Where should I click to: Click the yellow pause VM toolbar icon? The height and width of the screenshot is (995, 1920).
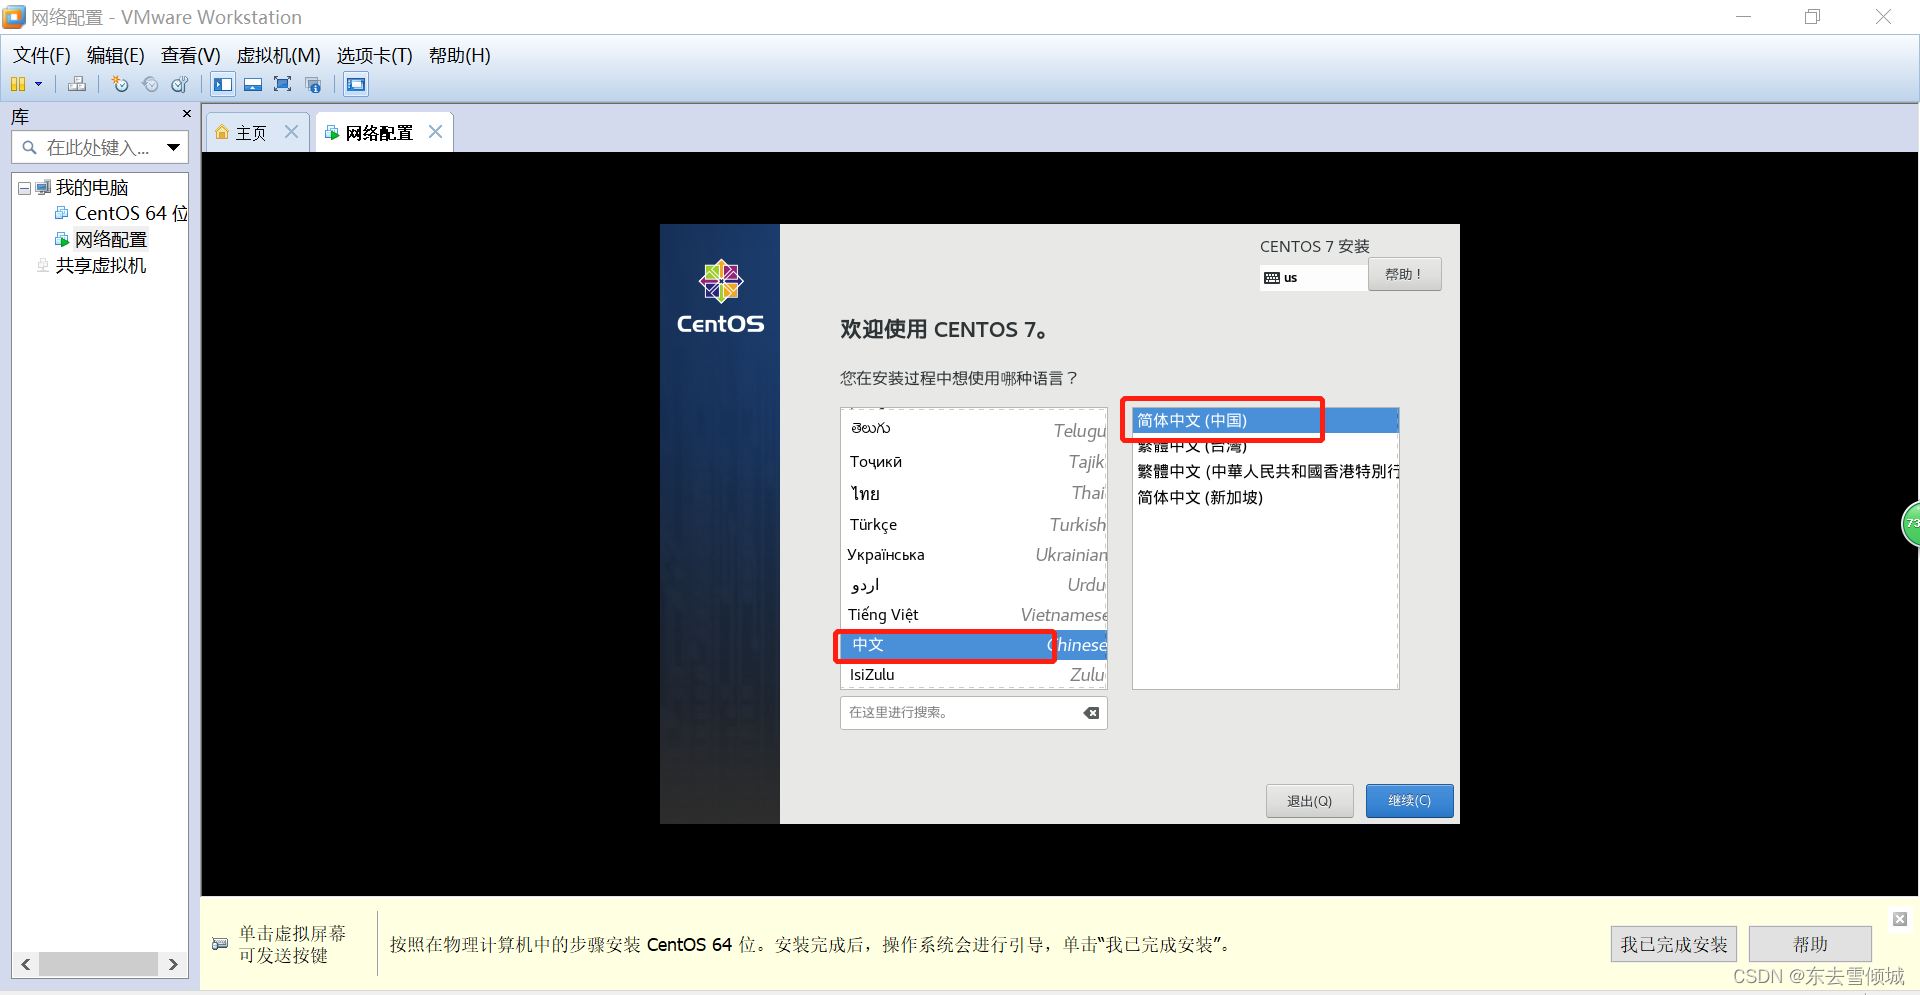click(x=18, y=84)
